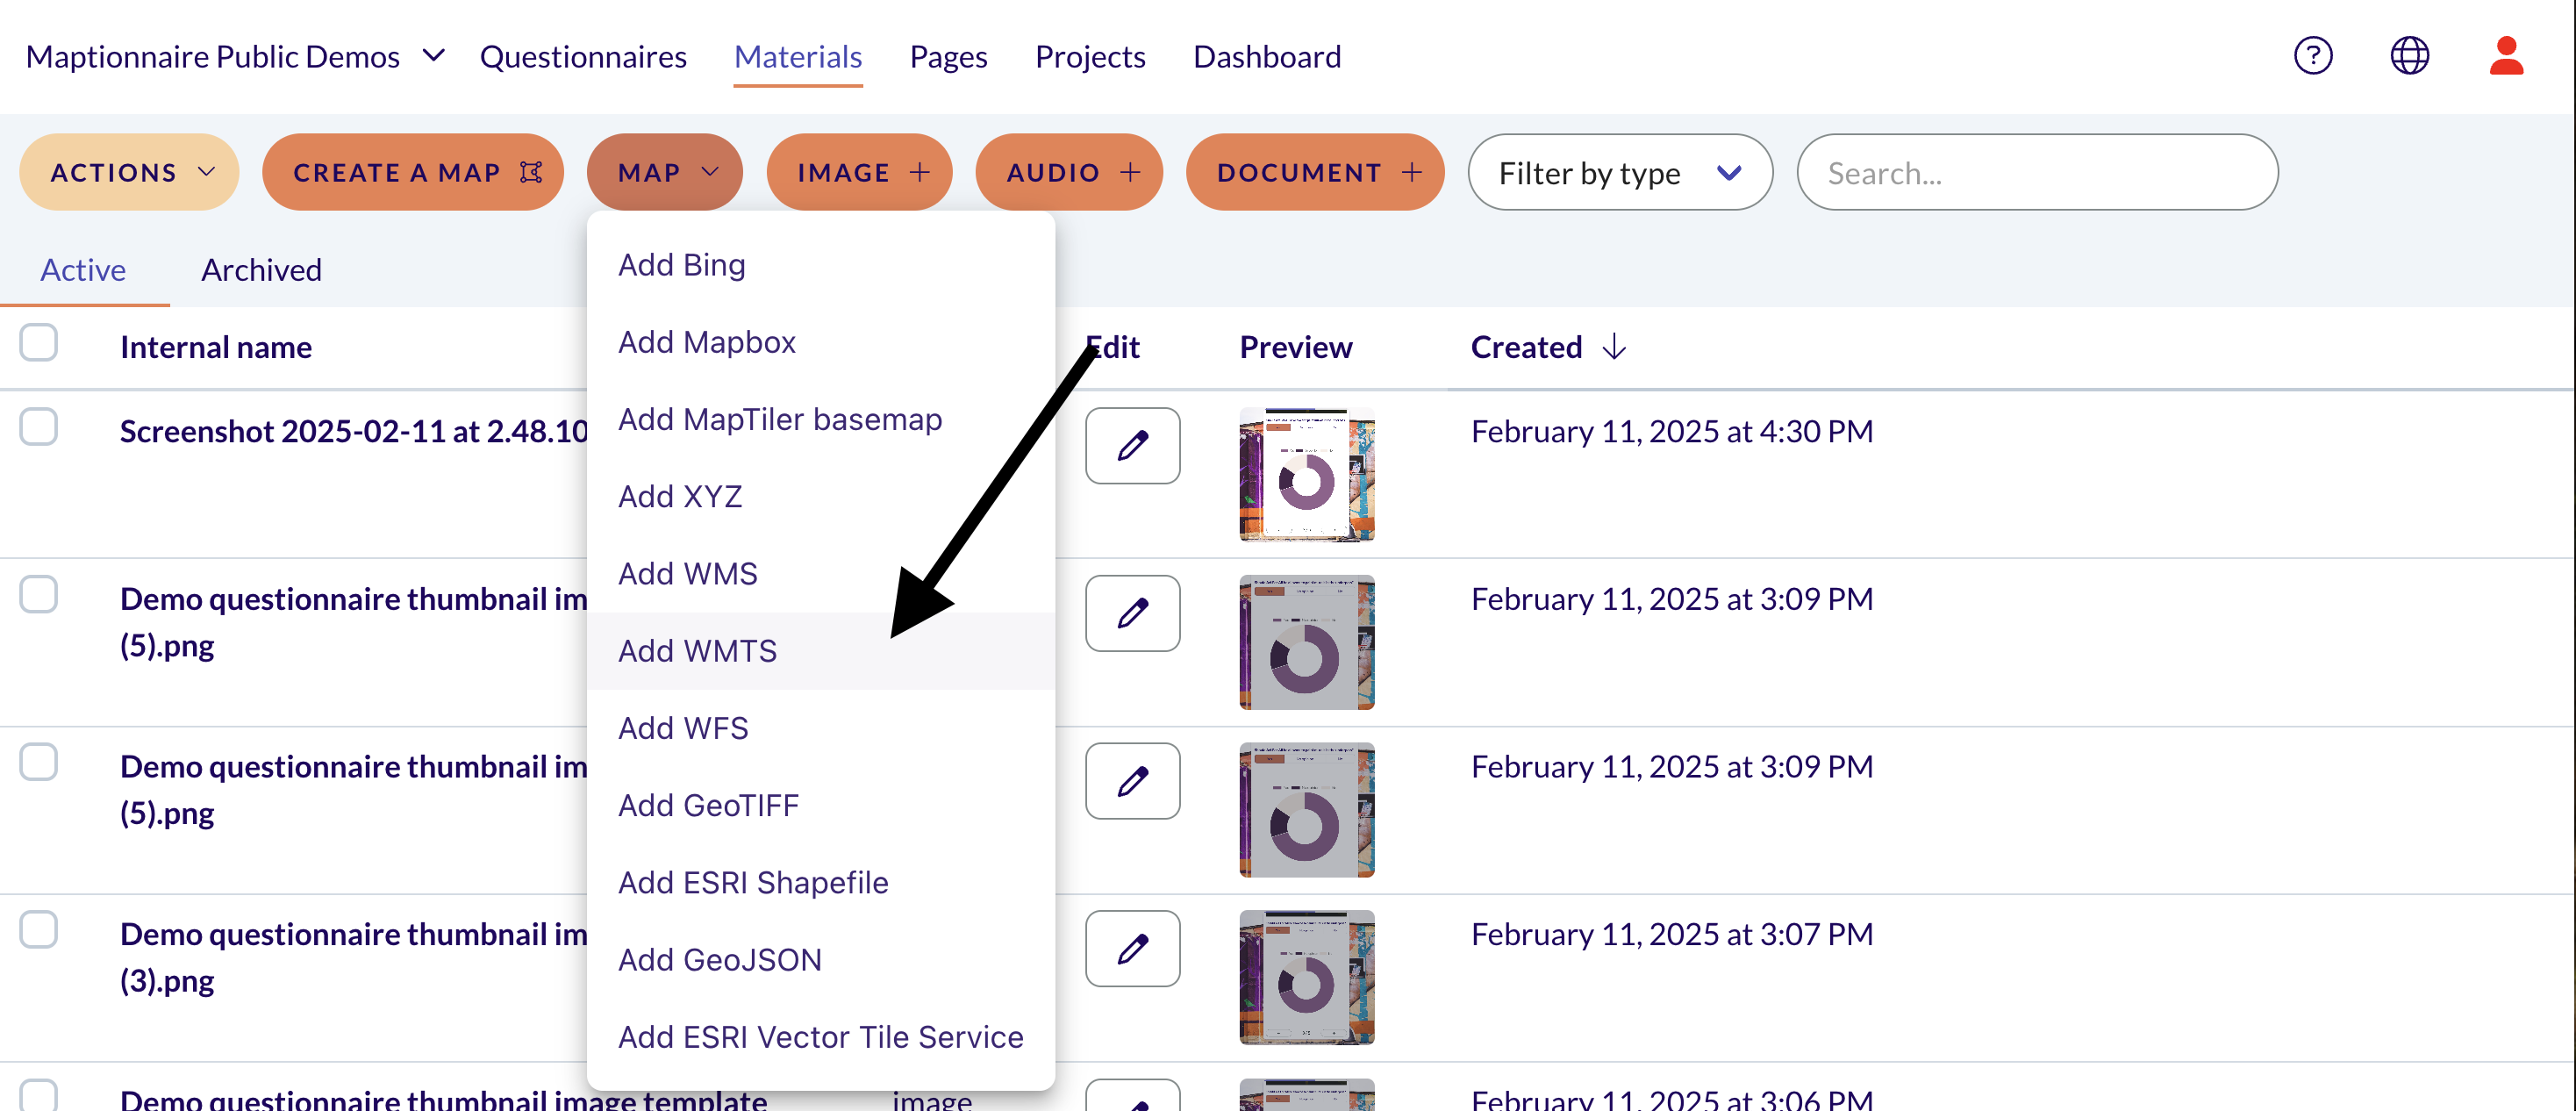This screenshot has width=2576, height=1111.
Task: Choose Add MapTiler basemap
Action: [x=820, y=419]
